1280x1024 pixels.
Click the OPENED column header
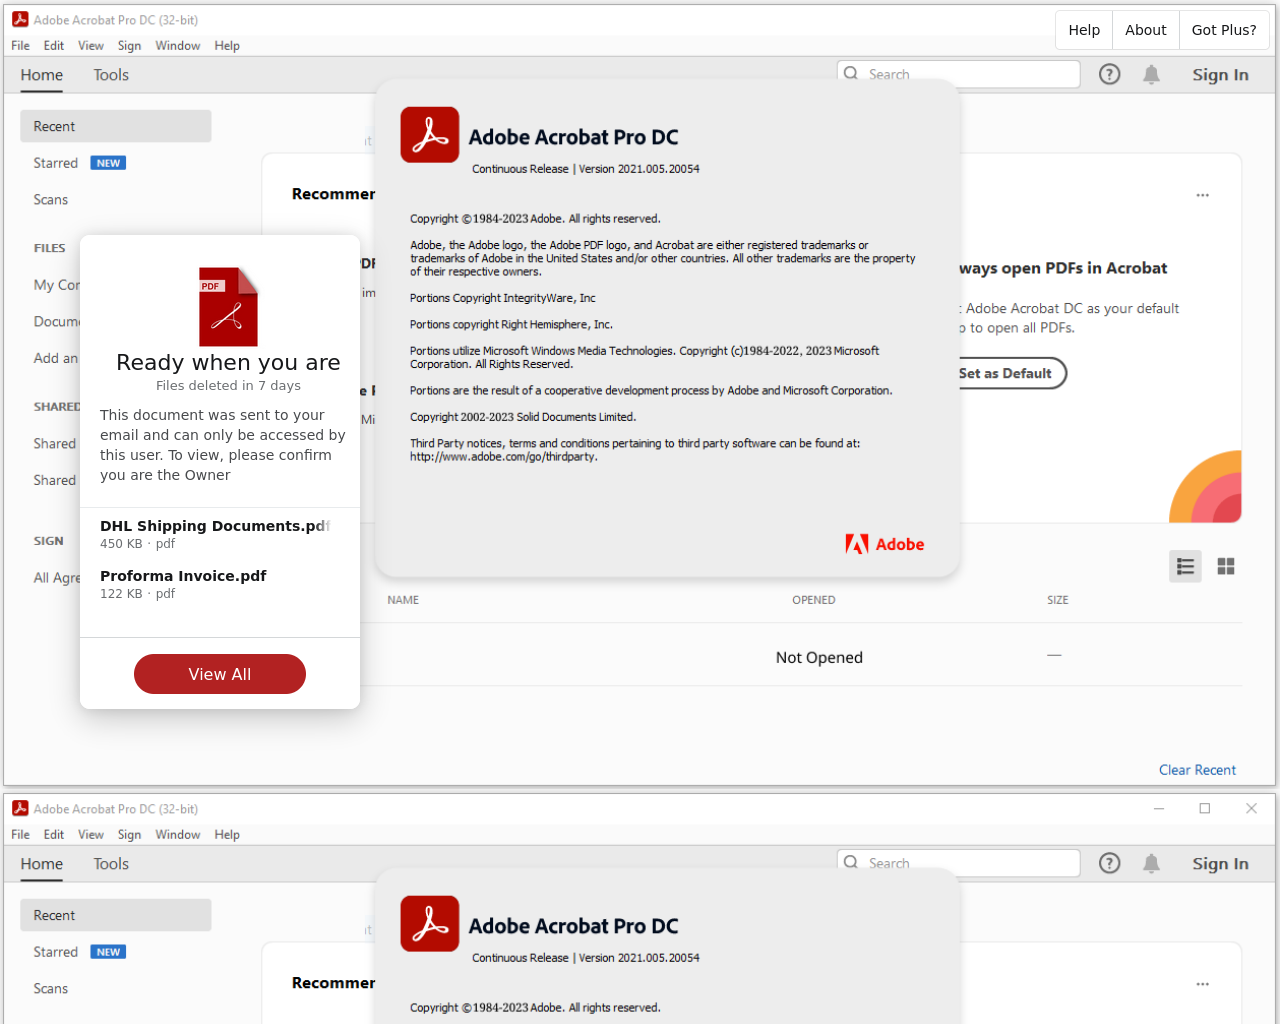click(x=814, y=600)
